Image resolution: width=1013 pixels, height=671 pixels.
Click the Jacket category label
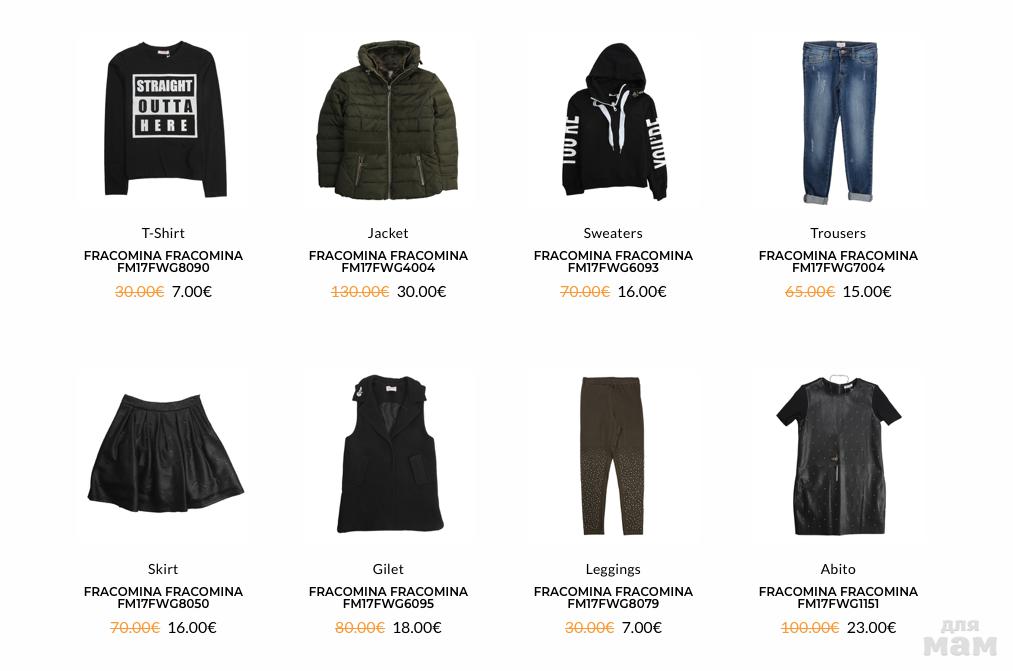tap(388, 233)
